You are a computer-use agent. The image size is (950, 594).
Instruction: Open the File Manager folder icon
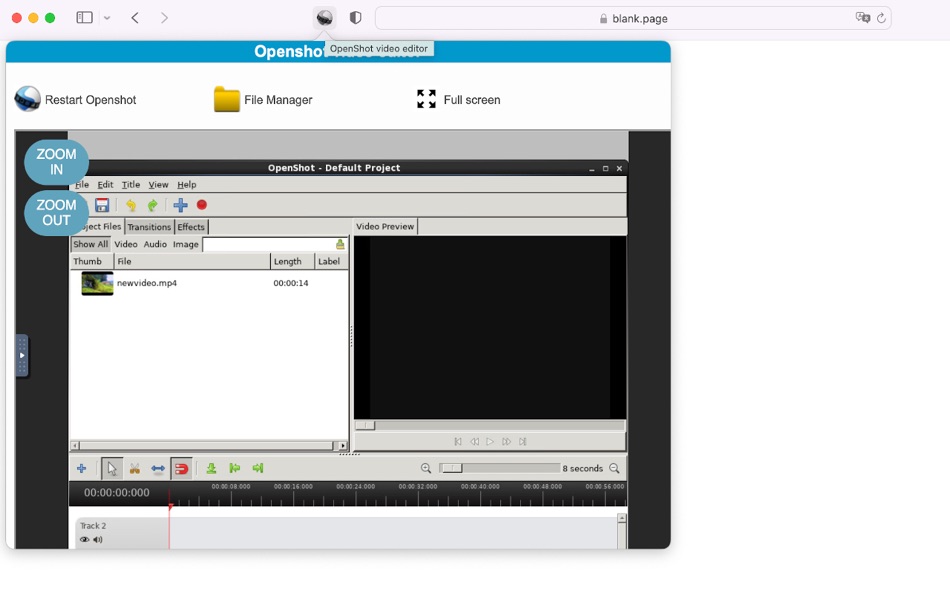tap(227, 99)
